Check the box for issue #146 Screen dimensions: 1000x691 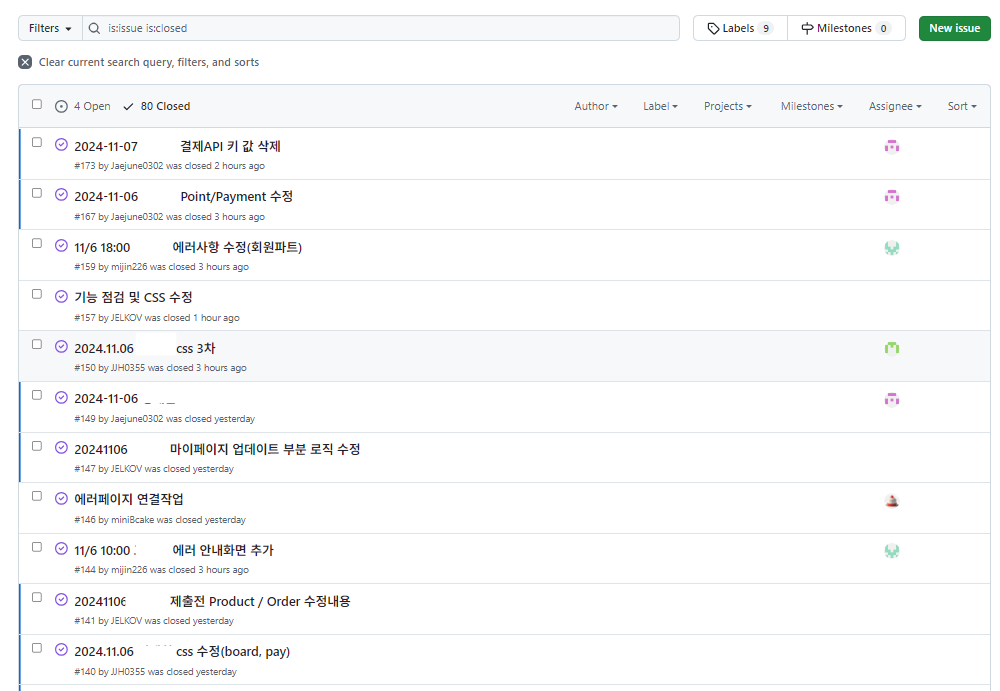point(37,496)
